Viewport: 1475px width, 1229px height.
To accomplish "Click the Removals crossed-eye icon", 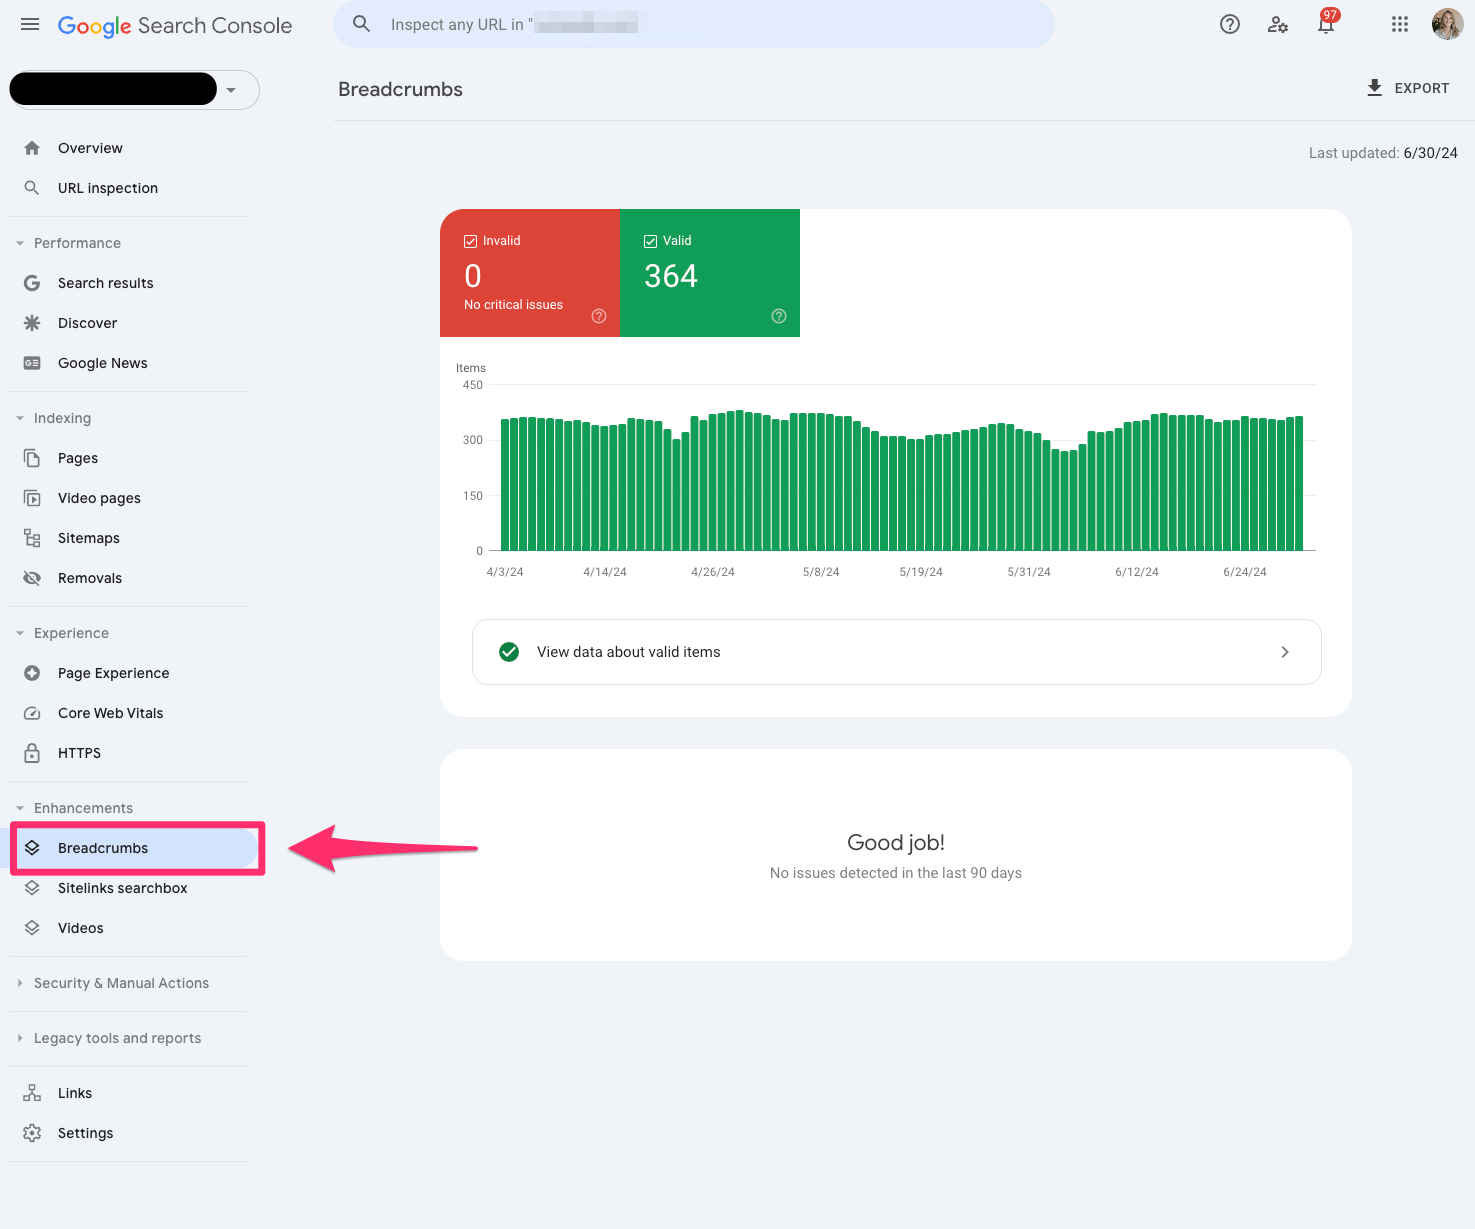I will click(x=32, y=578).
